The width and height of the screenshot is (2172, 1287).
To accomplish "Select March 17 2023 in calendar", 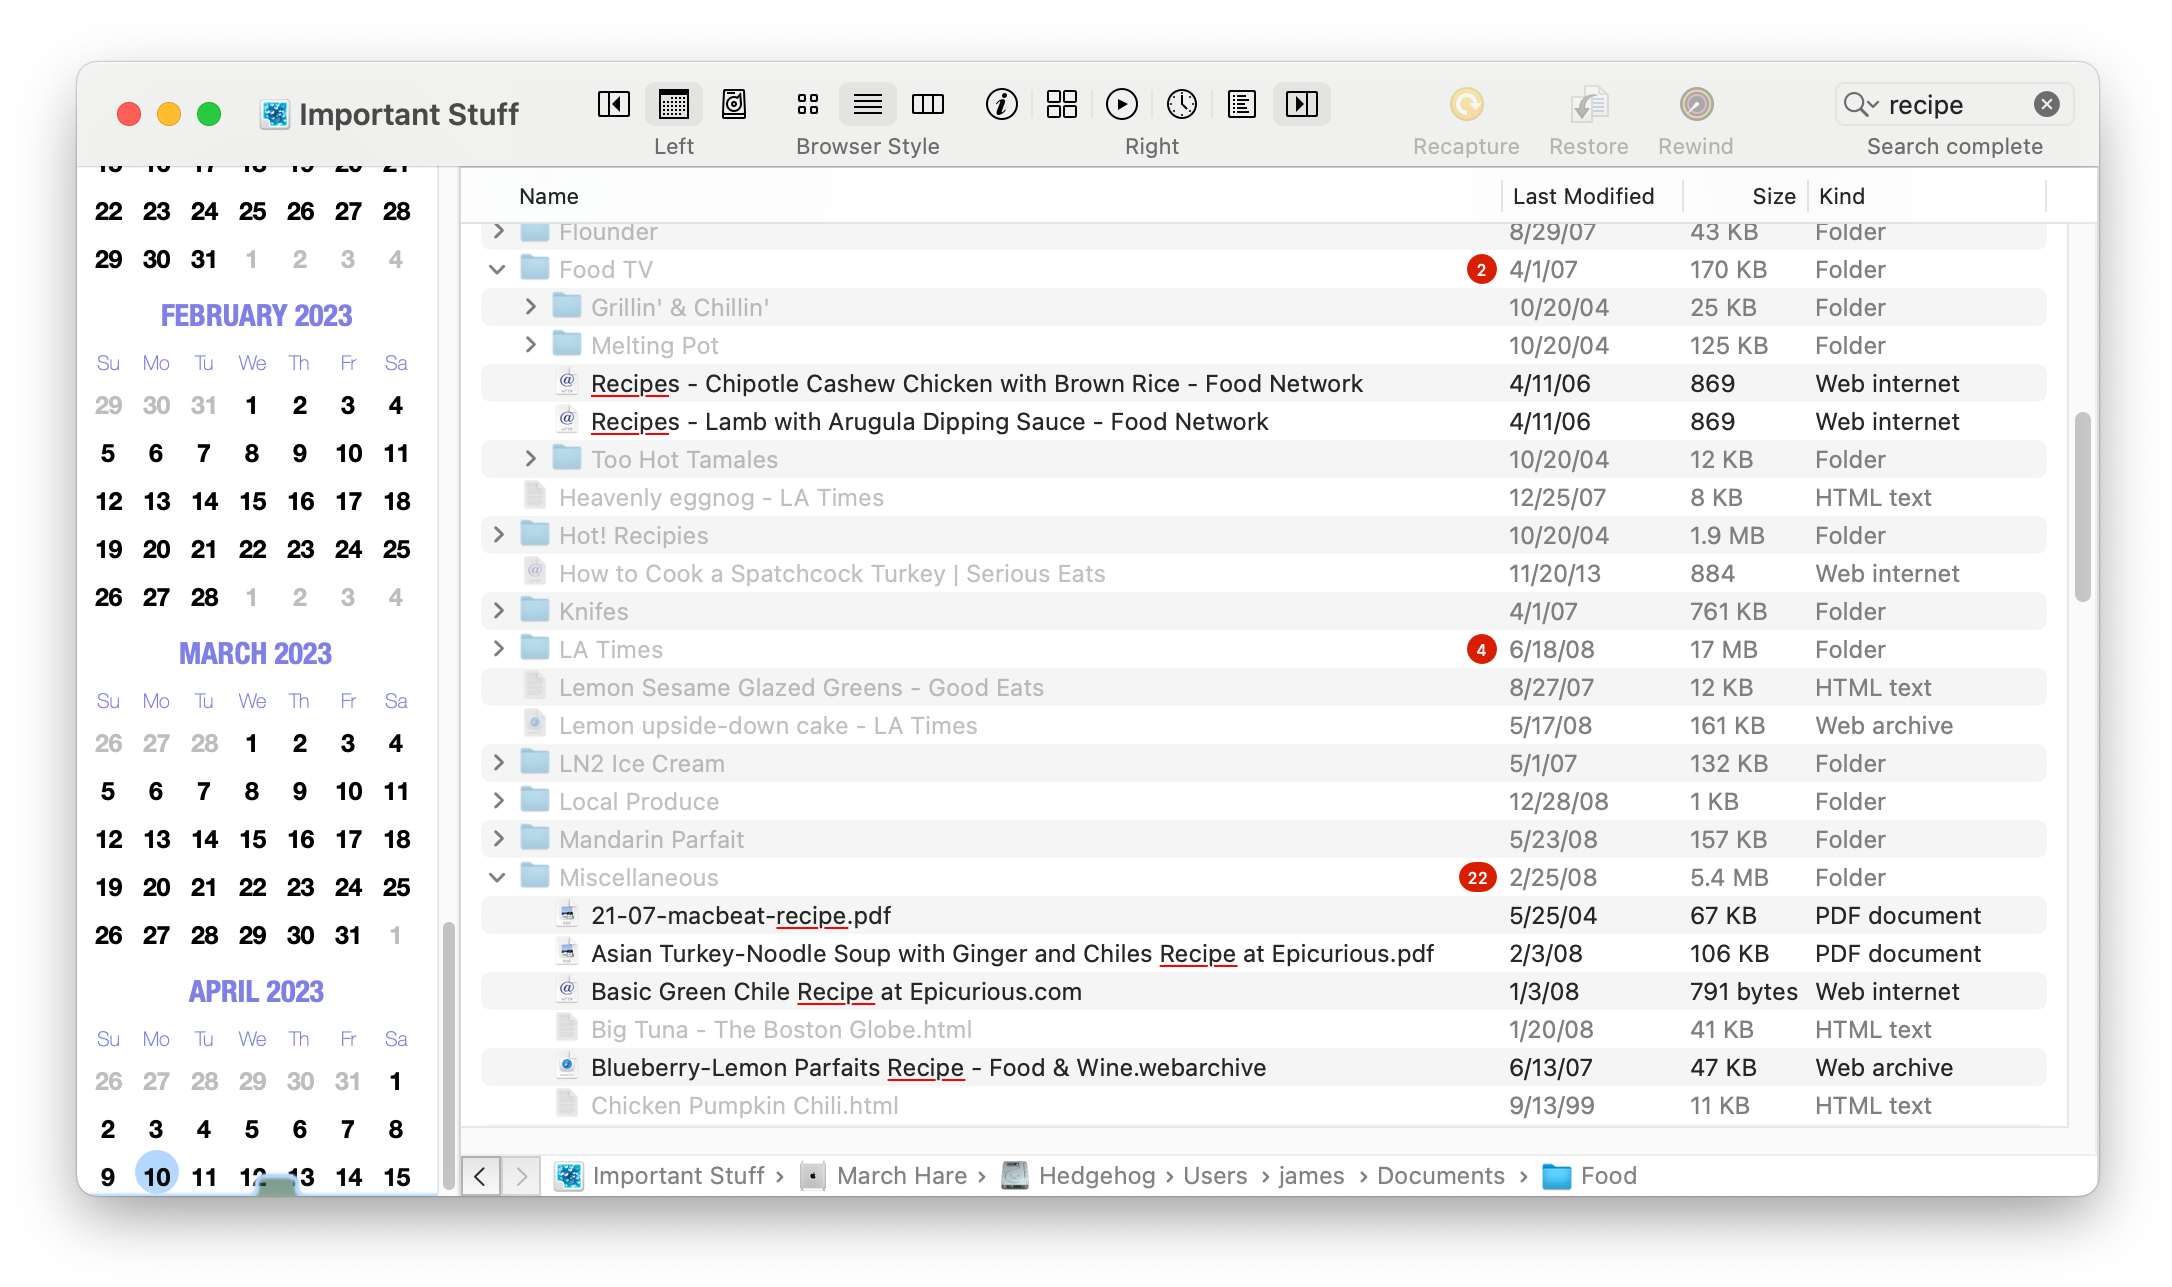I will 348,839.
